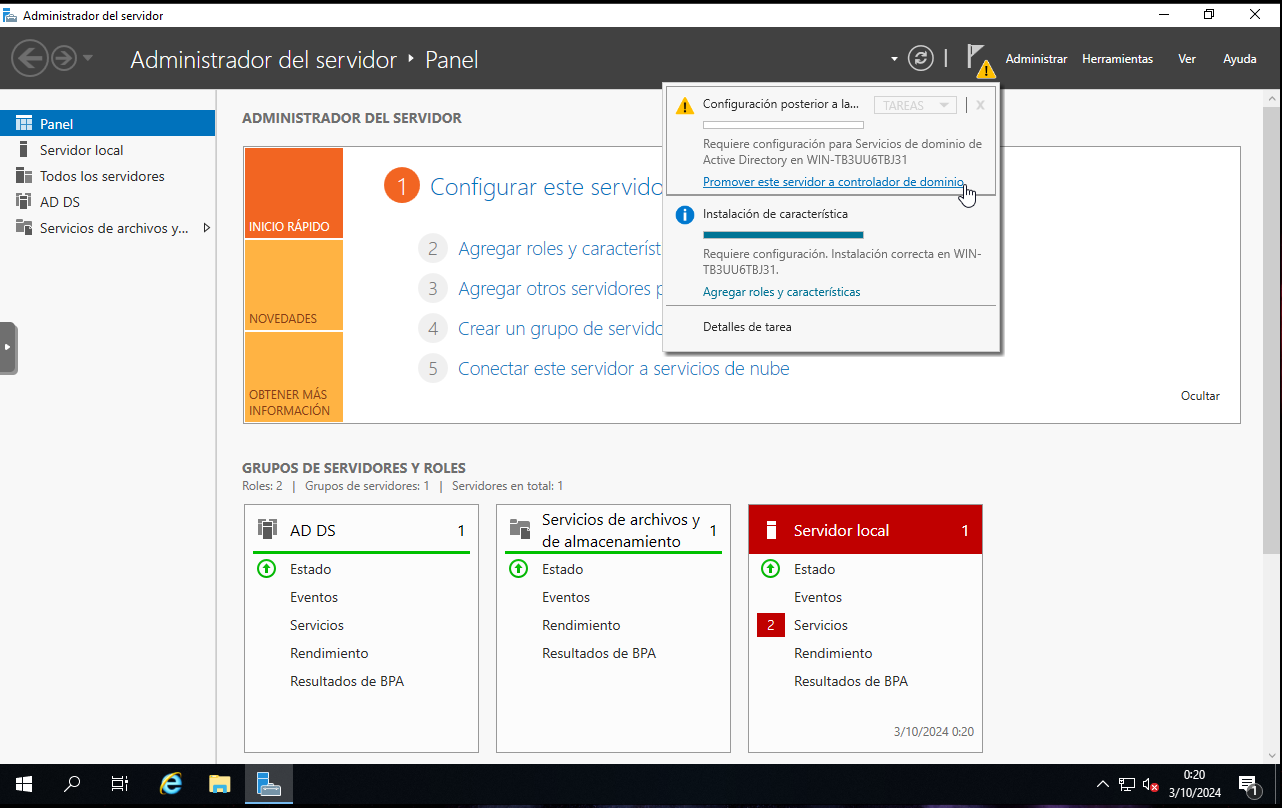Open the notifications flag with warning

(979, 60)
